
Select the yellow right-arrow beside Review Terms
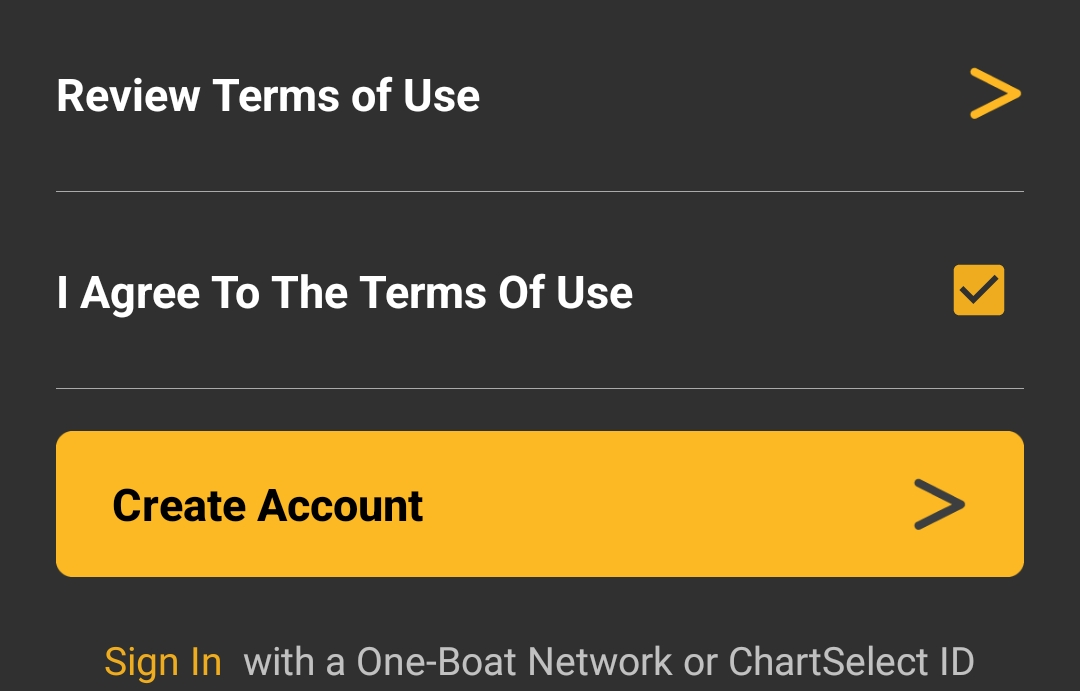point(995,93)
